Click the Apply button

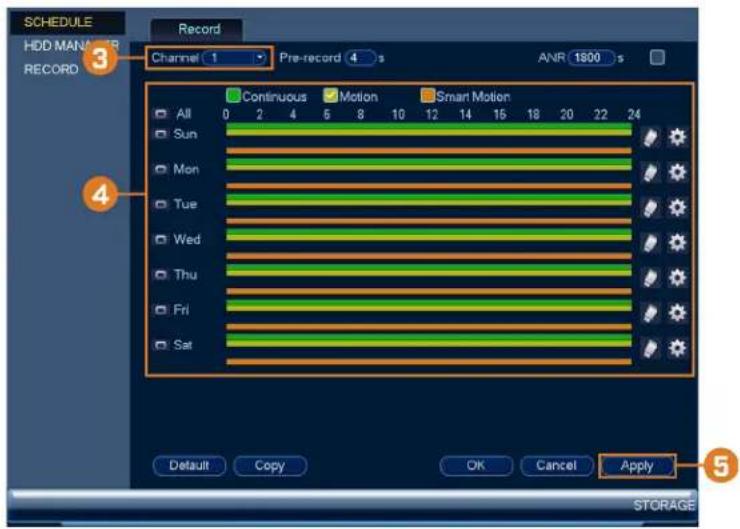637,466
